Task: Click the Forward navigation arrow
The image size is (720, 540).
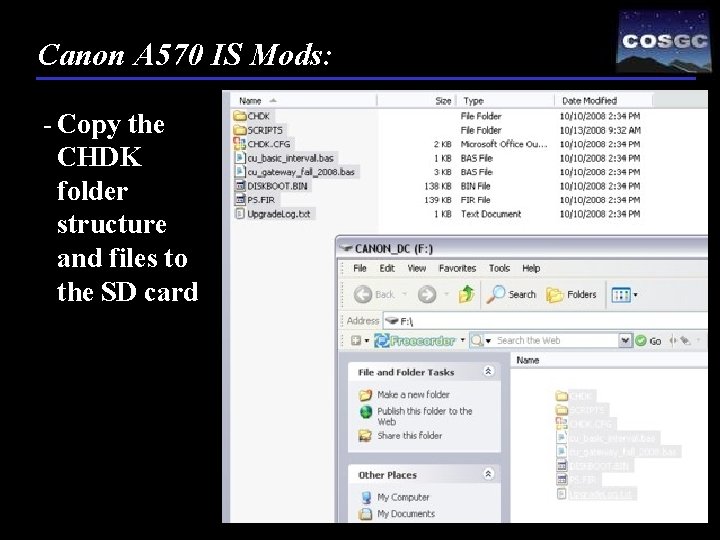Action: (427, 294)
